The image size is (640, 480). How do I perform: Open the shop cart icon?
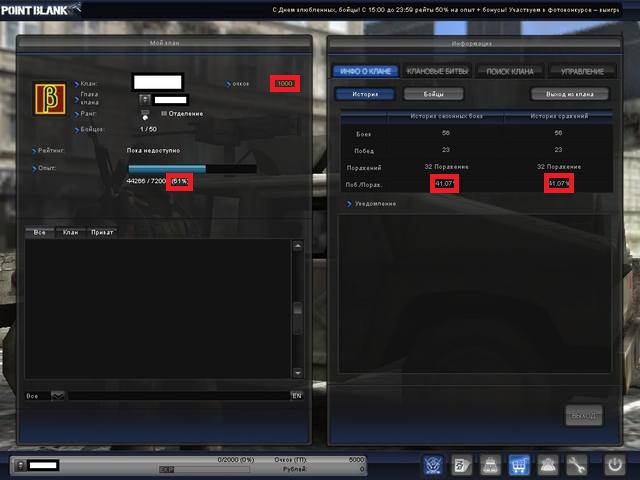coord(519,464)
